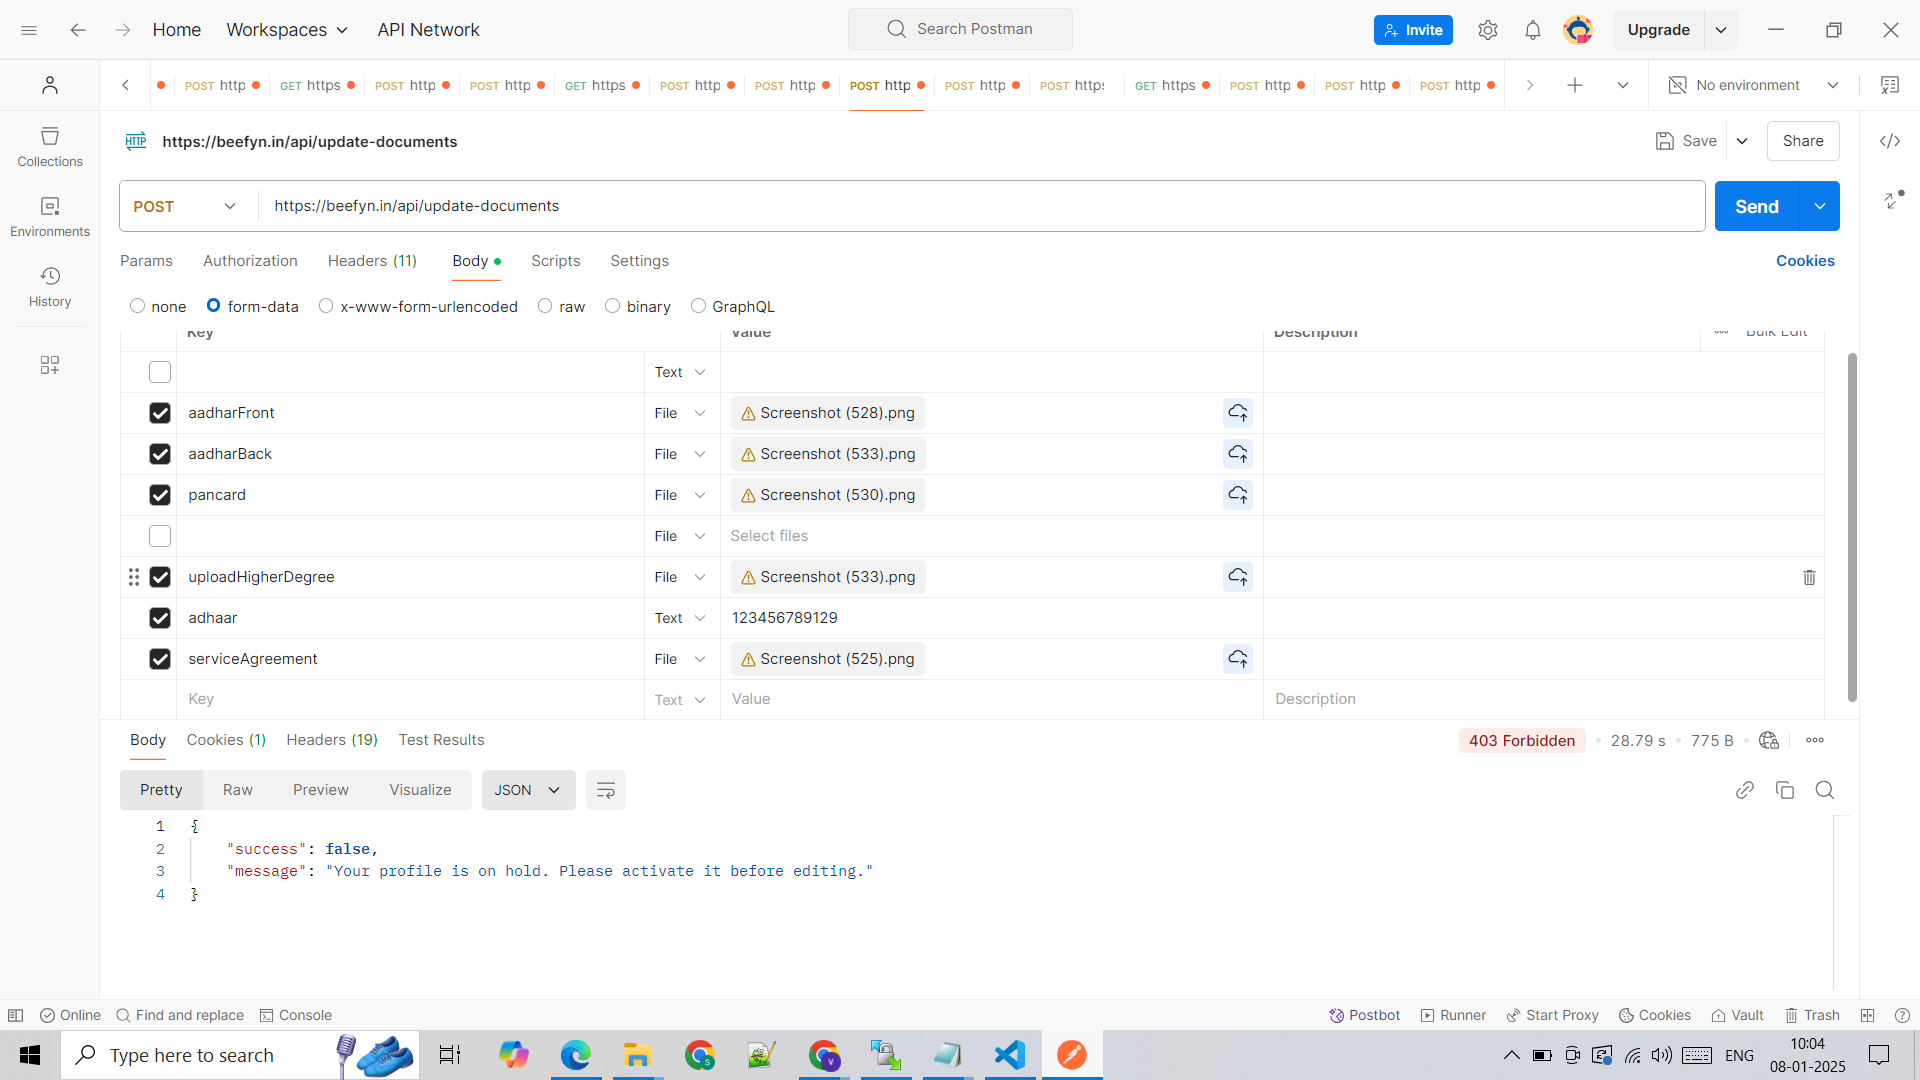Viewport: 1920px width, 1080px height.
Task: Delete the uploadHigherDegree row
Action: click(x=1809, y=577)
